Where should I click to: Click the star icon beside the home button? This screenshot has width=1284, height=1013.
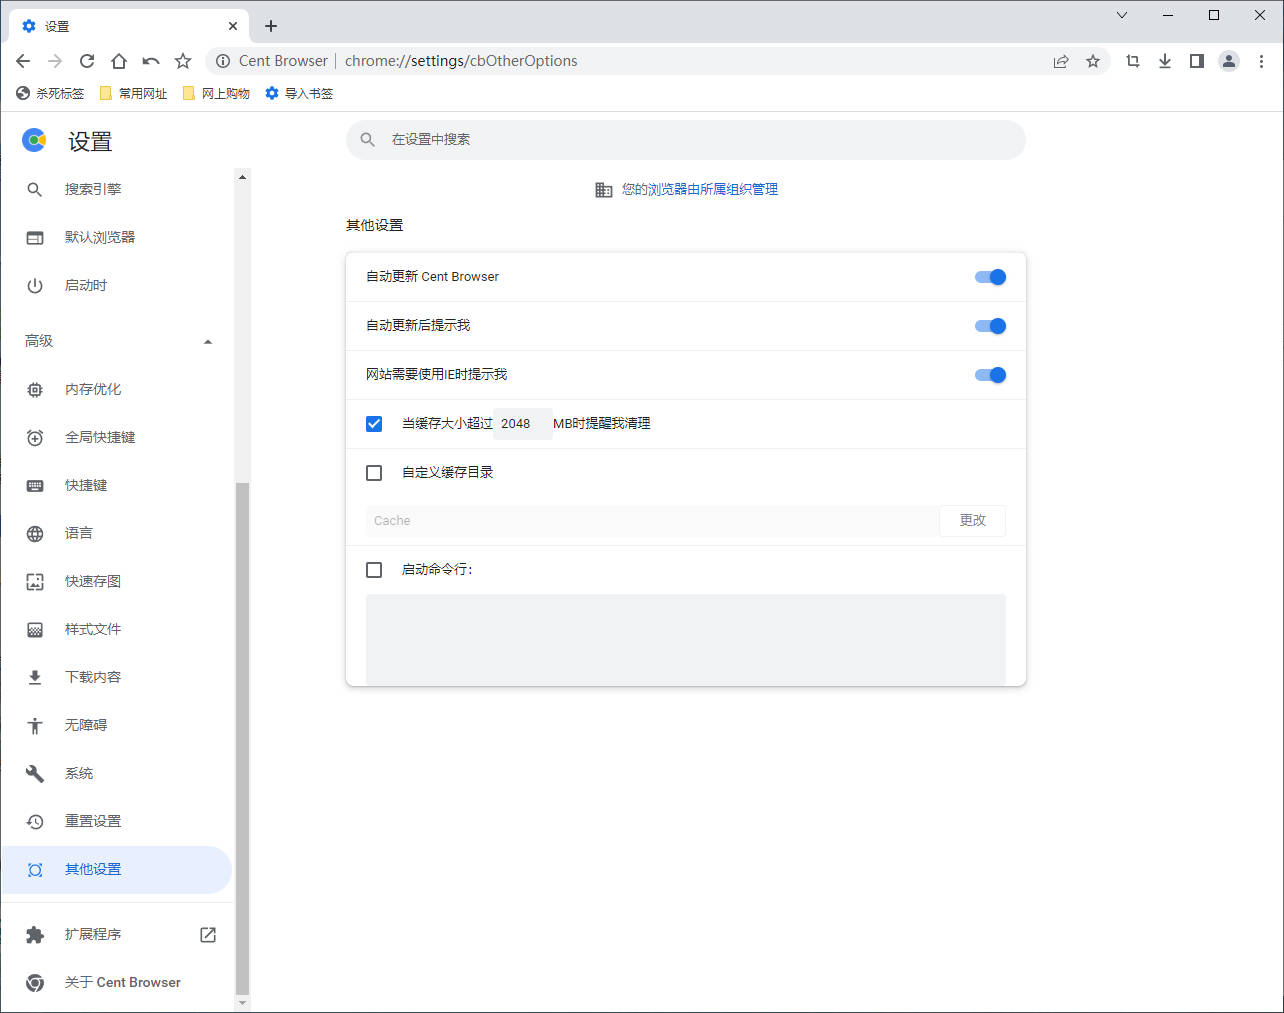coord(183,61)
